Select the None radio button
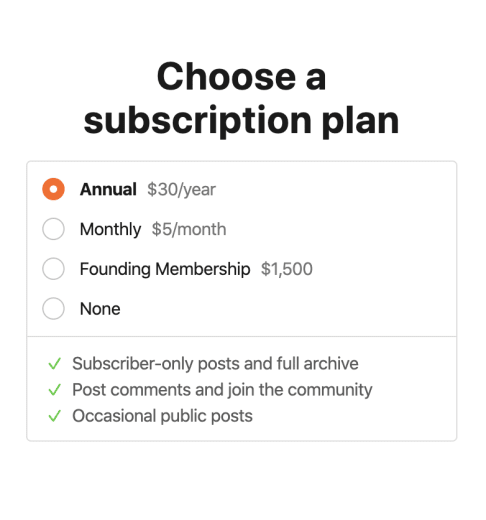 pyautogui.click(x=53, y=309)
